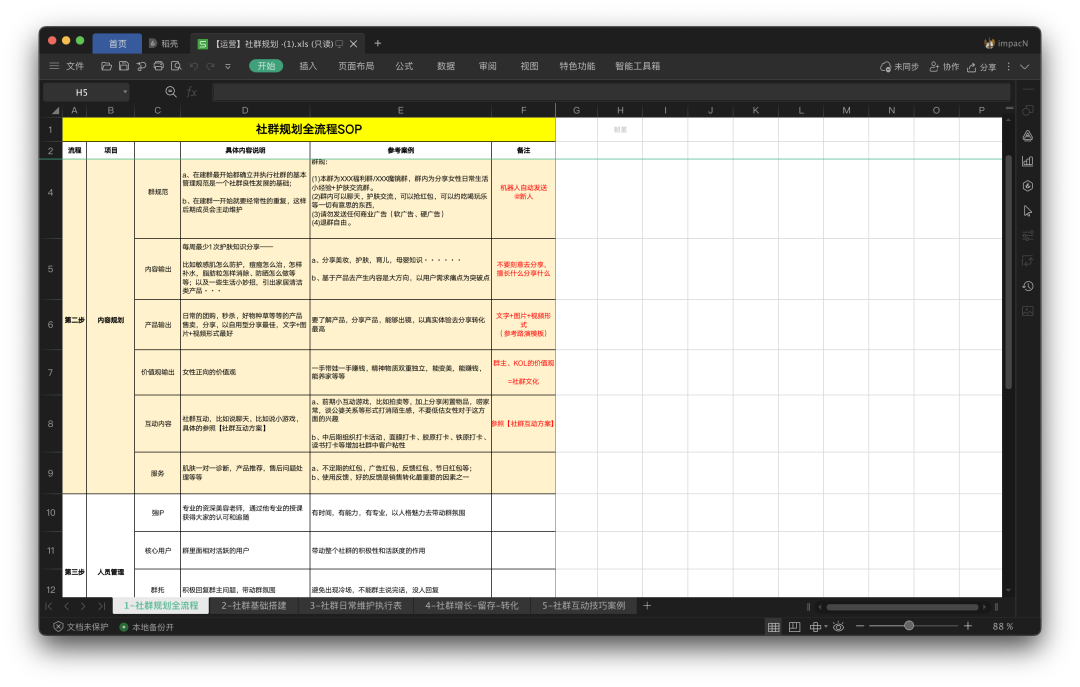
Task: Select sheet tab 1-社群规划全流程
Action: pyautogui.click(x=161, y=606)
